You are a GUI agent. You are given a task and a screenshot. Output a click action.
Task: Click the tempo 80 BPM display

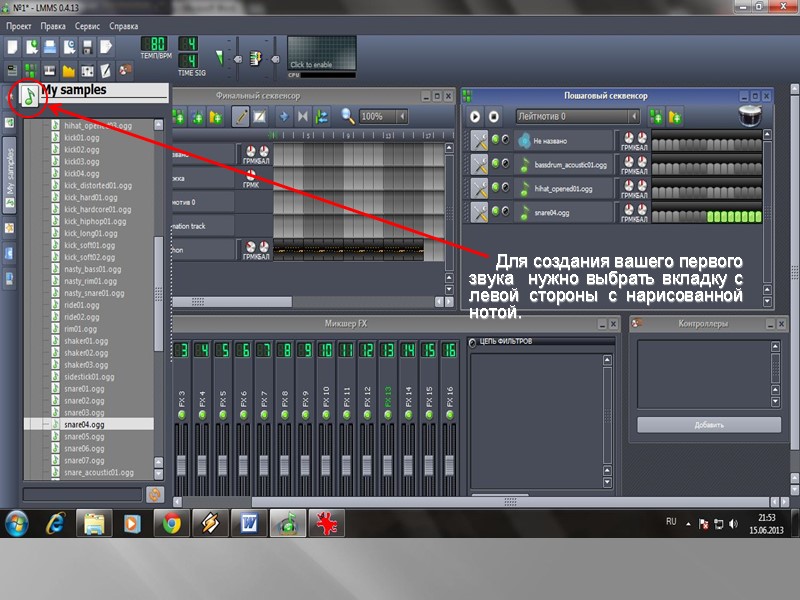tap(154, 43)
